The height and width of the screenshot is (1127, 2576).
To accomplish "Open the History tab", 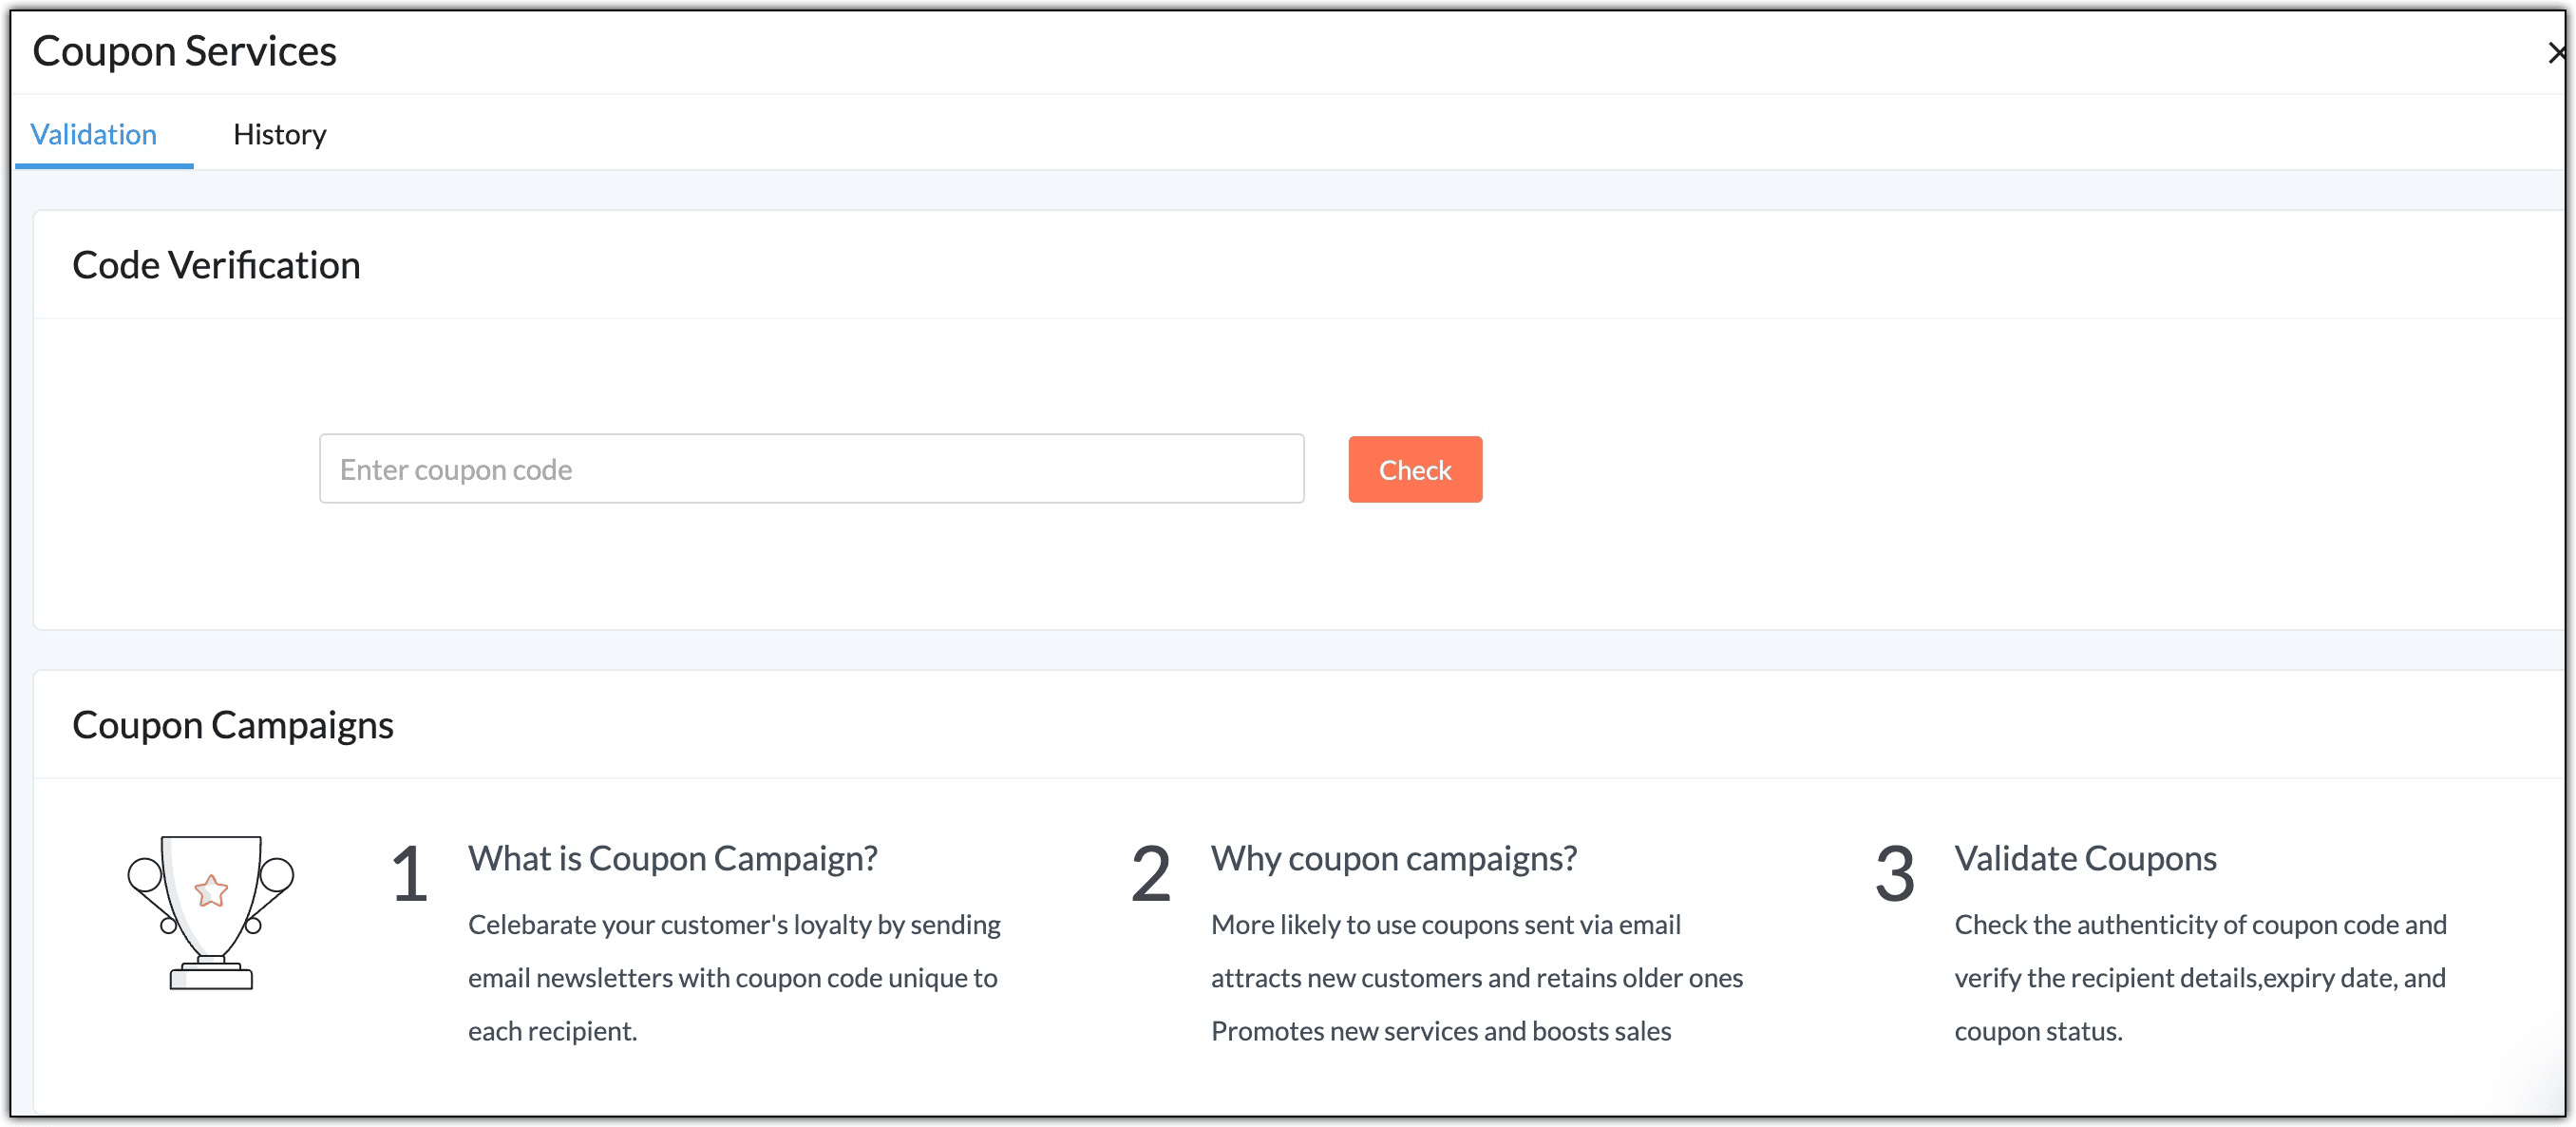I will (x=279, y=134).
